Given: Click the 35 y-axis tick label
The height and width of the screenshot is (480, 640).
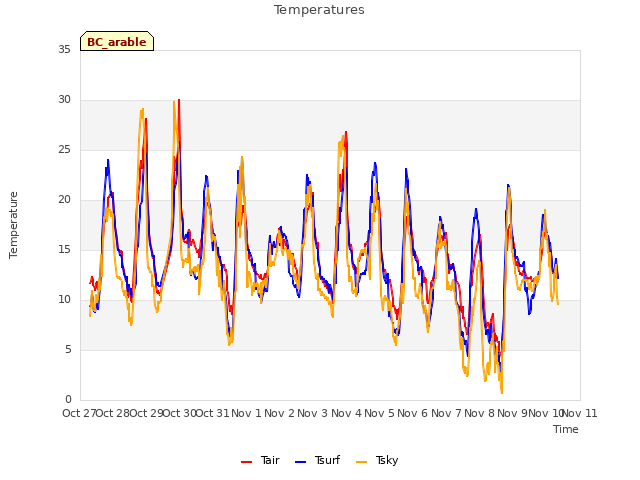Looking at the screenshot, I should [64, 49].
